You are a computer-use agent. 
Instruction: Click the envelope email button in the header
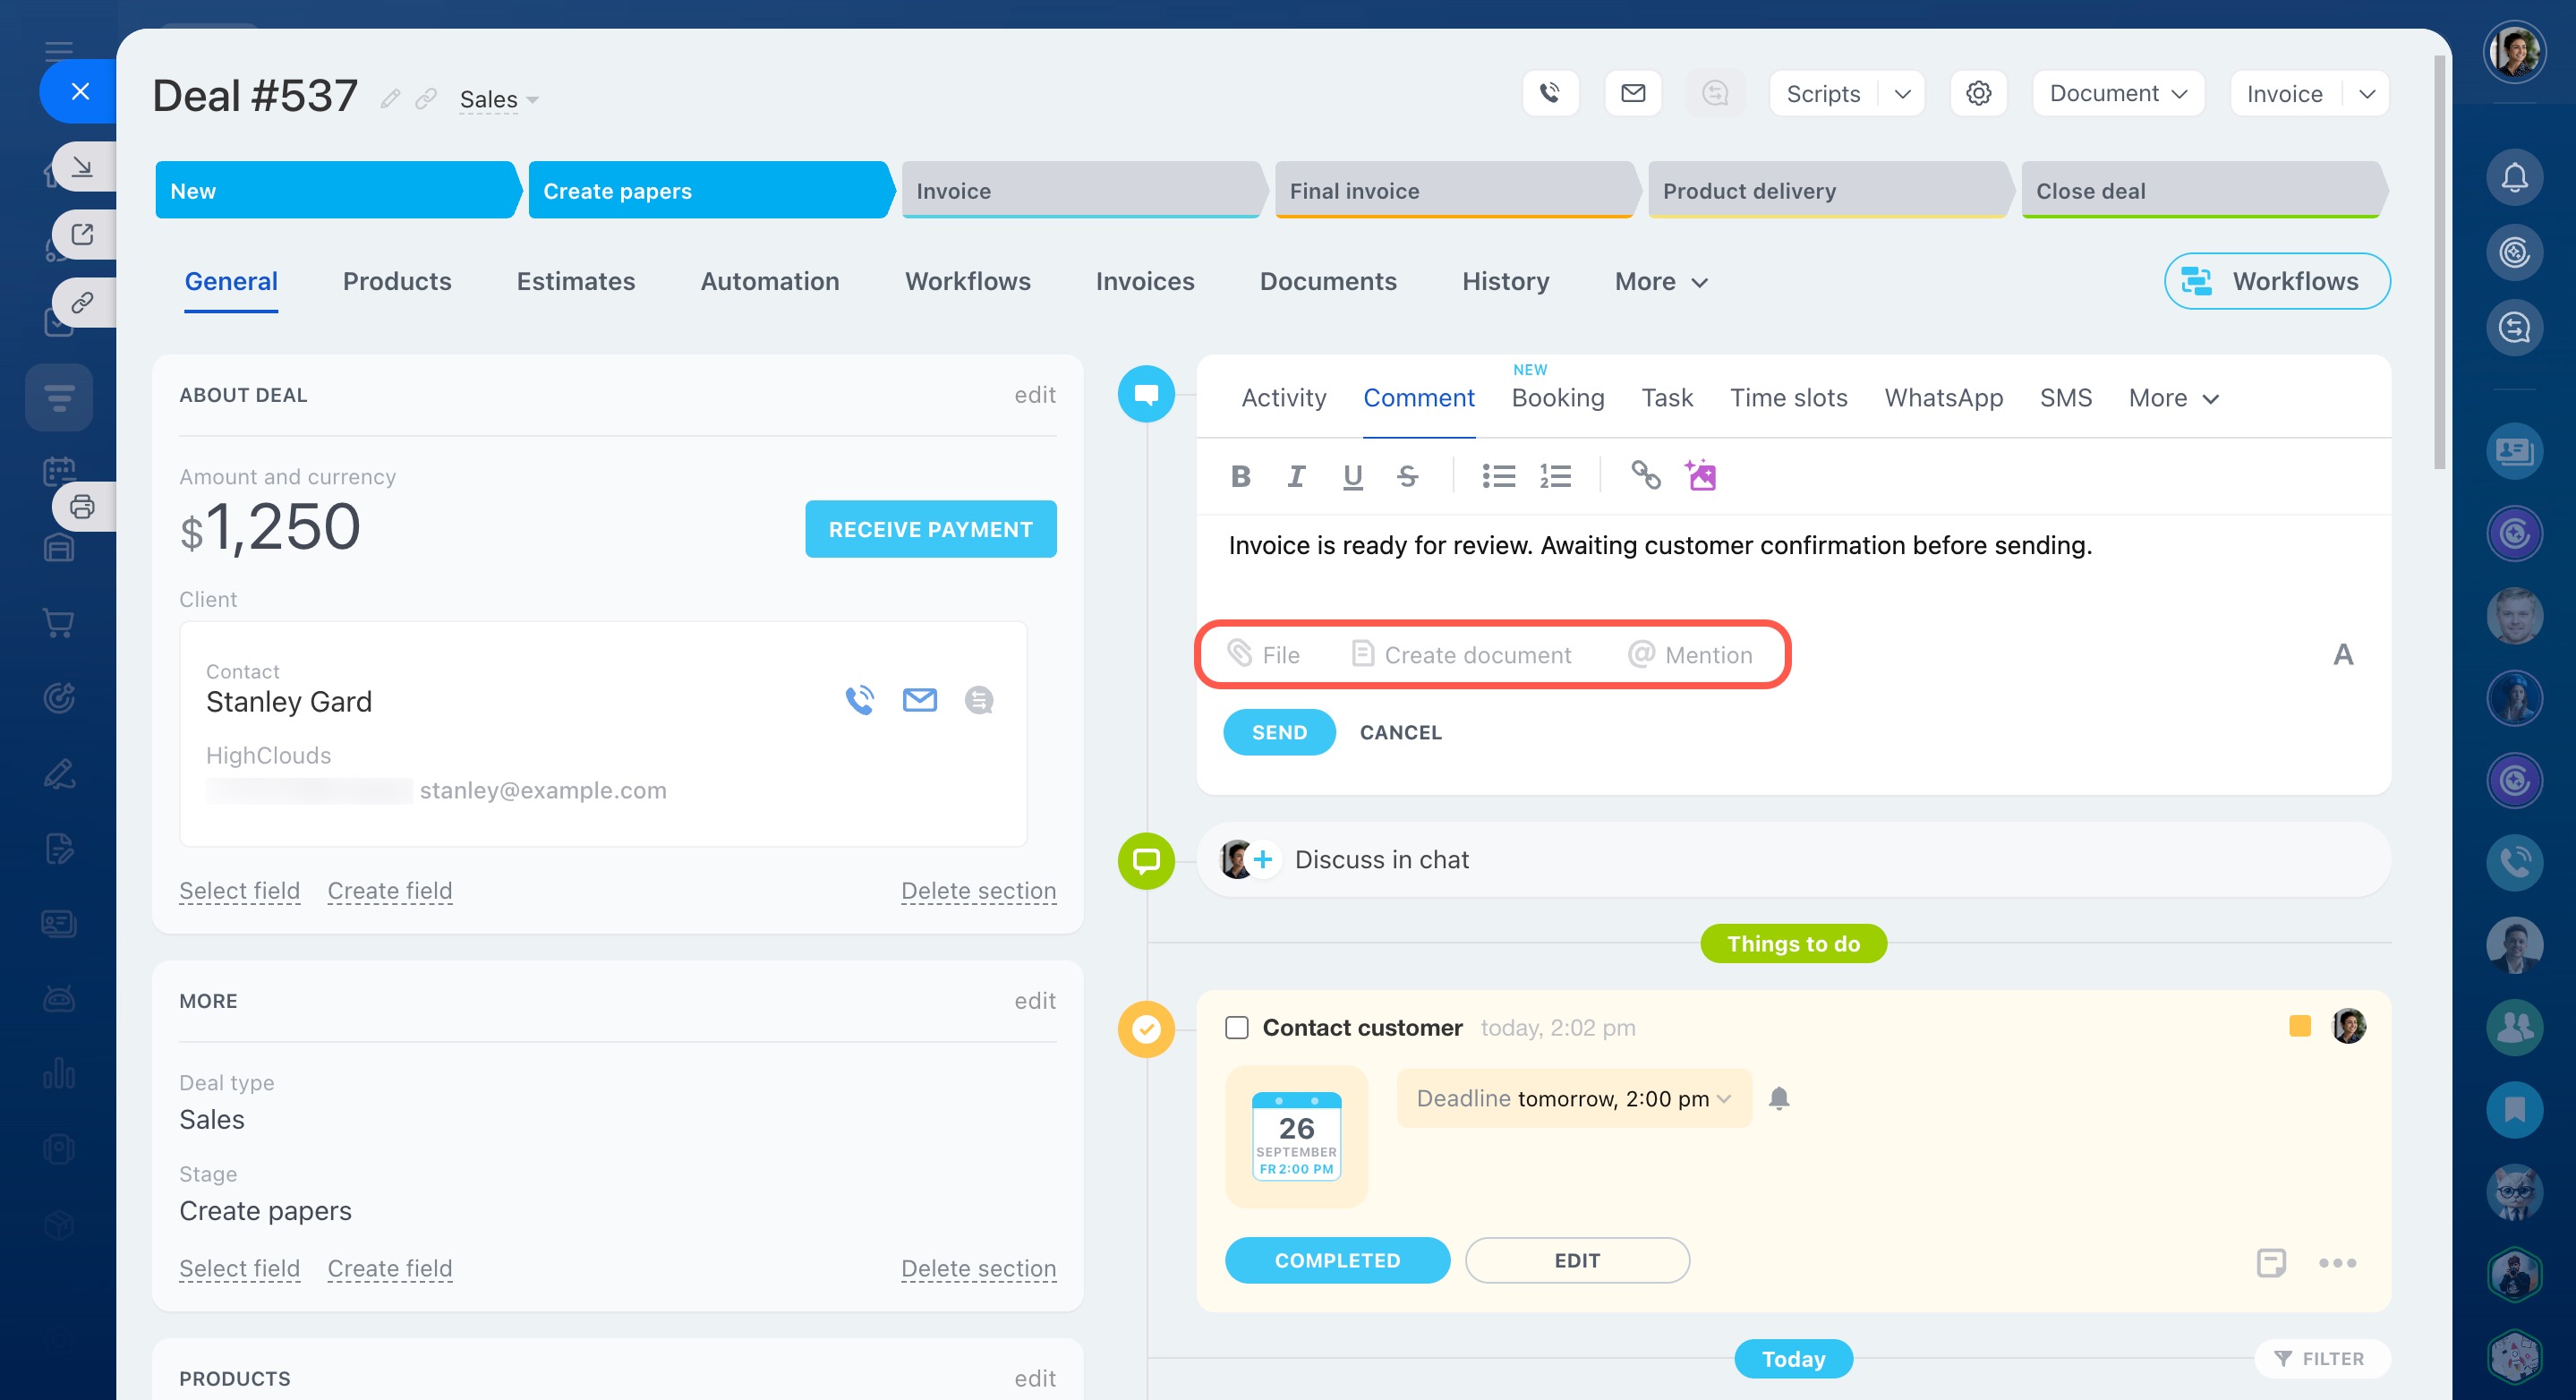tap(1633, 94)
